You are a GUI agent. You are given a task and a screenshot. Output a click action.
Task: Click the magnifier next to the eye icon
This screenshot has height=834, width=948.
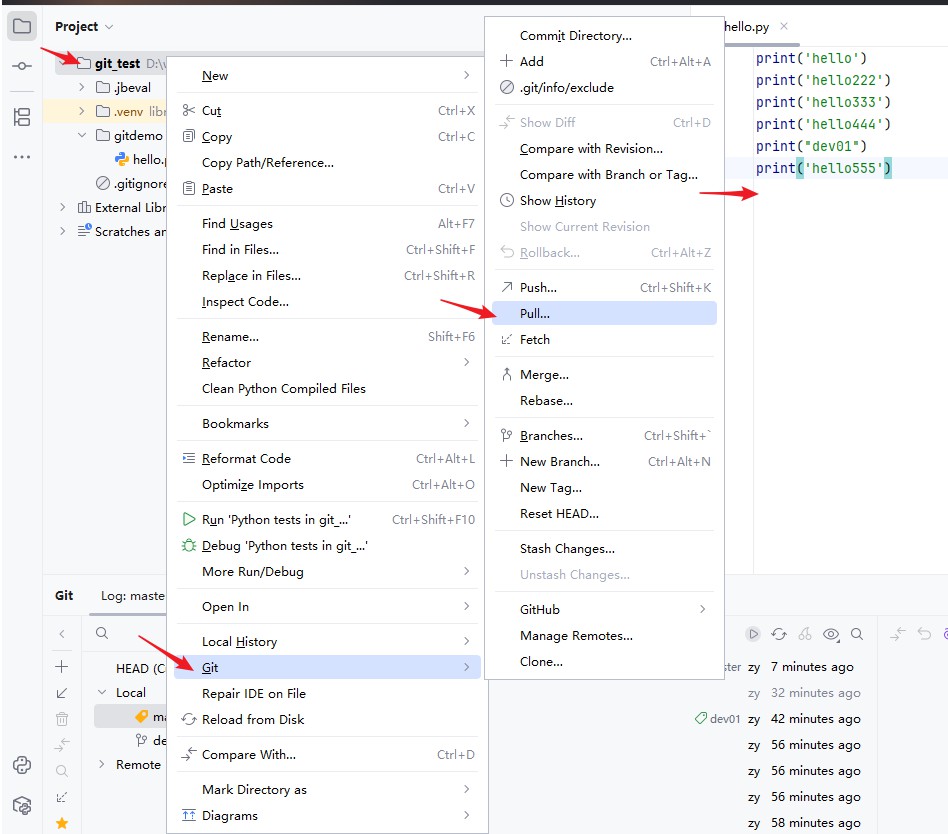pyautogui.click(x=857, y=634)
